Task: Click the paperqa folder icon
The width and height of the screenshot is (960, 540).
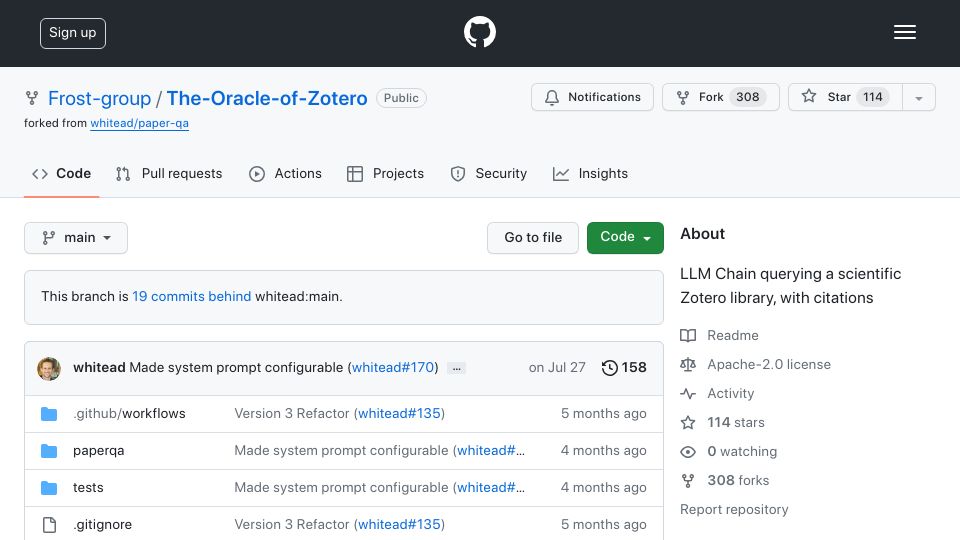Action: [x=49, y=451]
